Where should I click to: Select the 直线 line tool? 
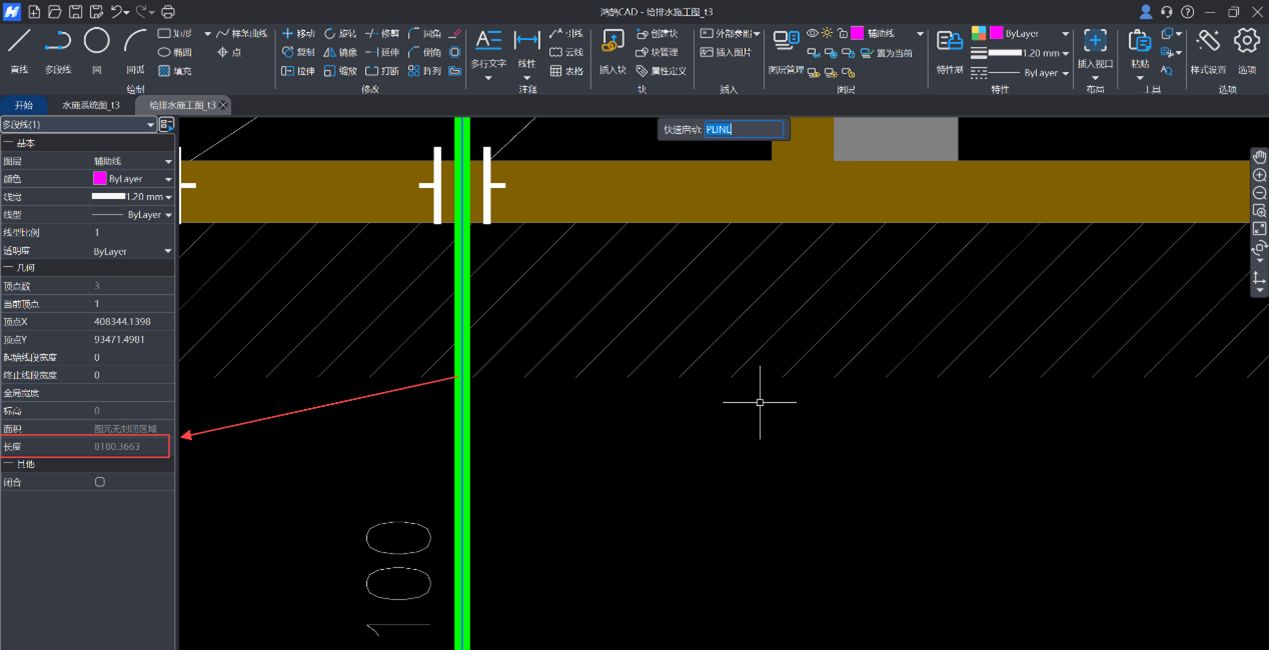point(19,42)
